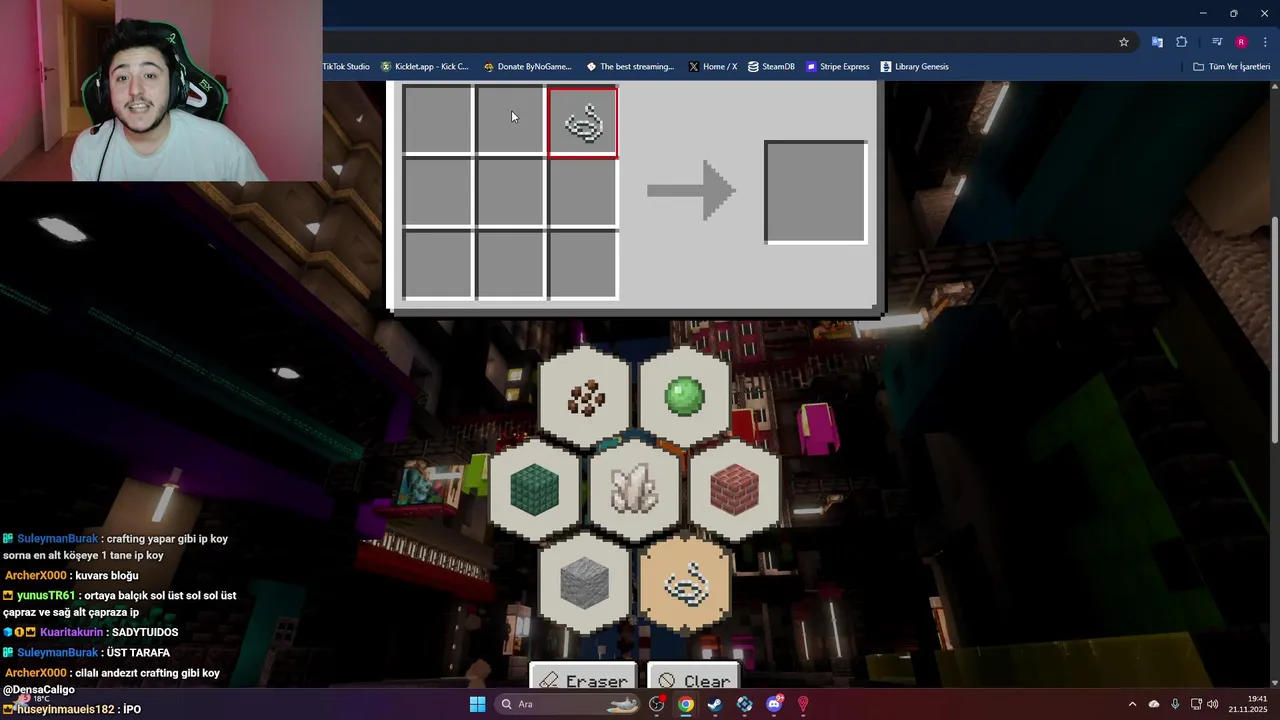
Task: Click chat username huseyinmaueis182
Action: click(65, 709)
